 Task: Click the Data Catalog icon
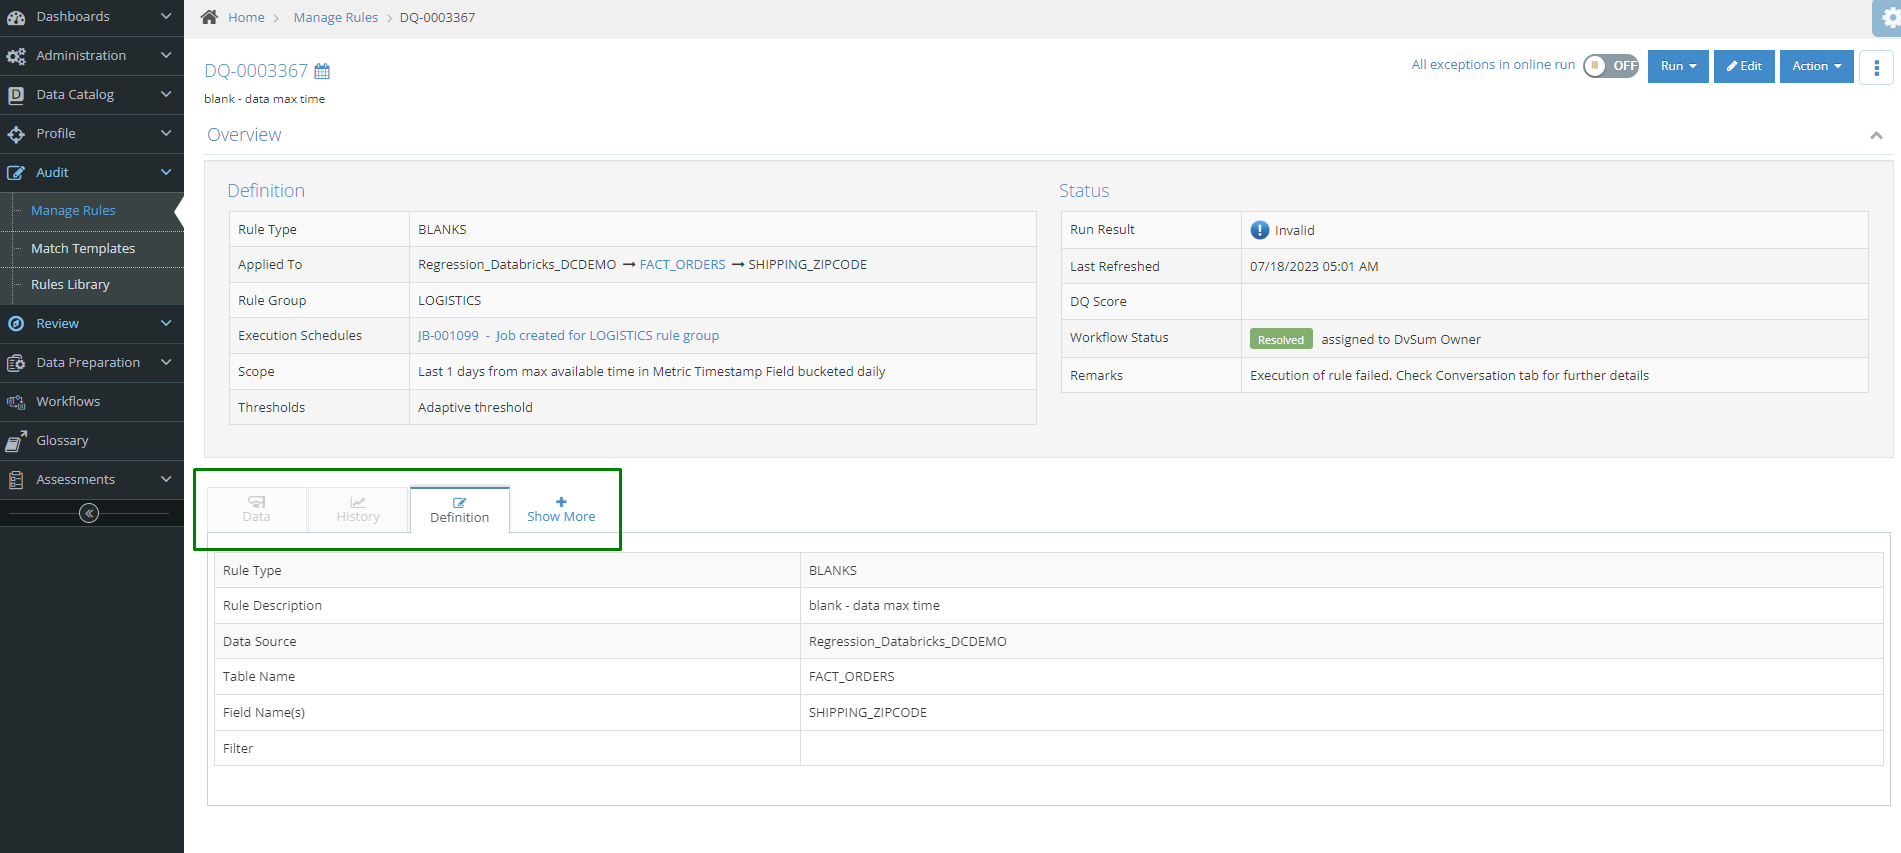coord(16,95)
